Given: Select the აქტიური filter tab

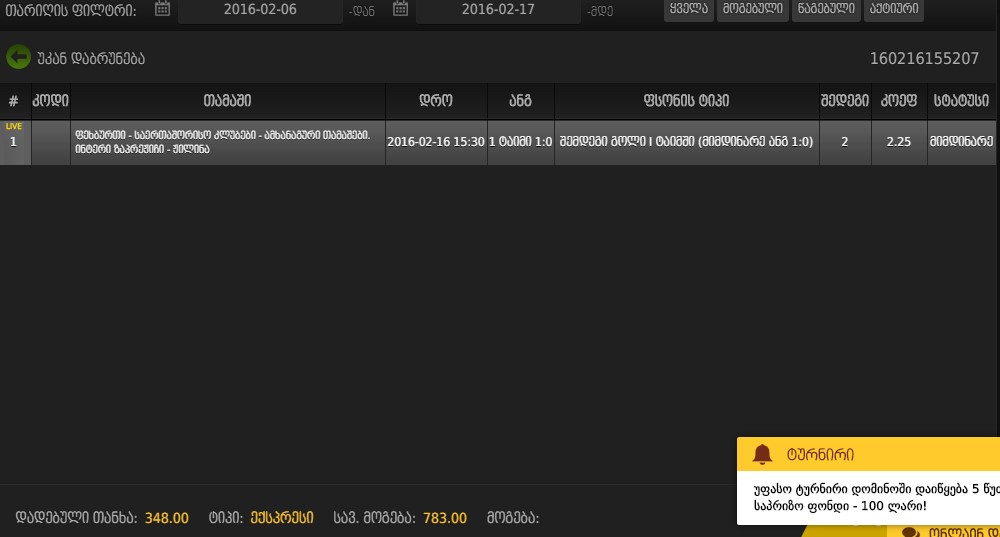Looking at the screenshot, I should pyautogui.click(x=894, y=10).
